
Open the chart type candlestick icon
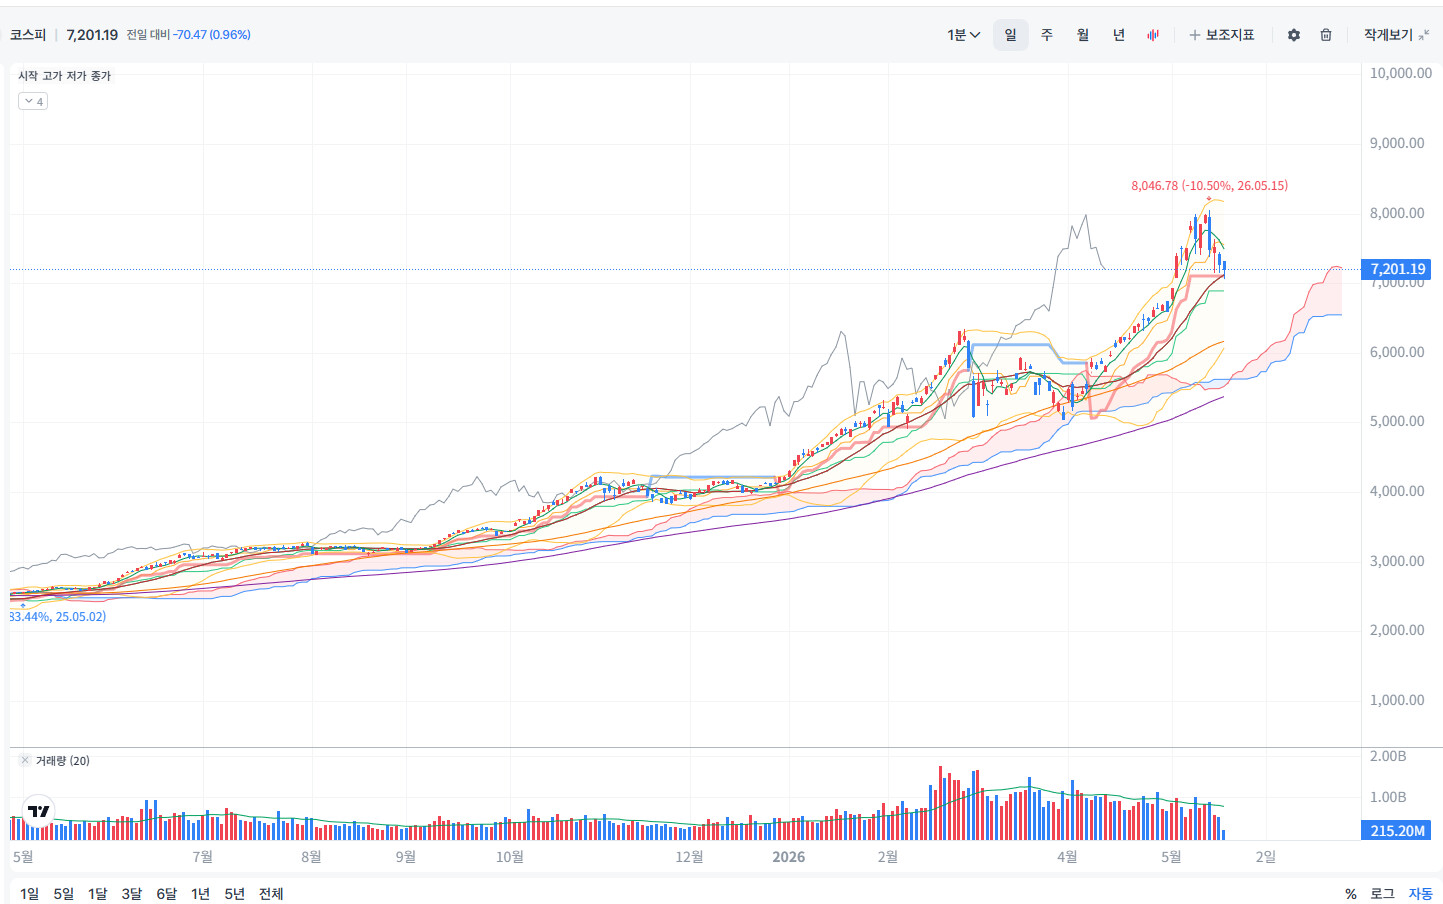click(1153, 35)
